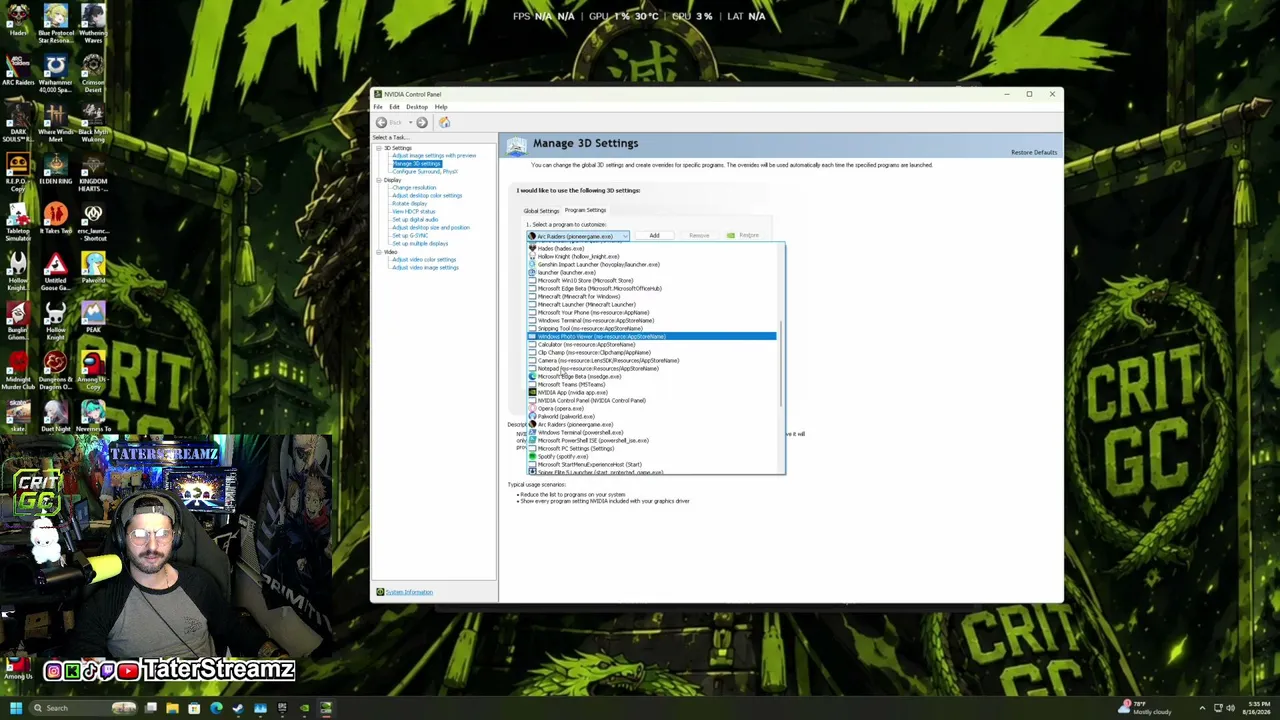Select Manage 3D settings in task tree
Screen dimensions: 1280x720
pyautogui.click(x=416, y=164)
